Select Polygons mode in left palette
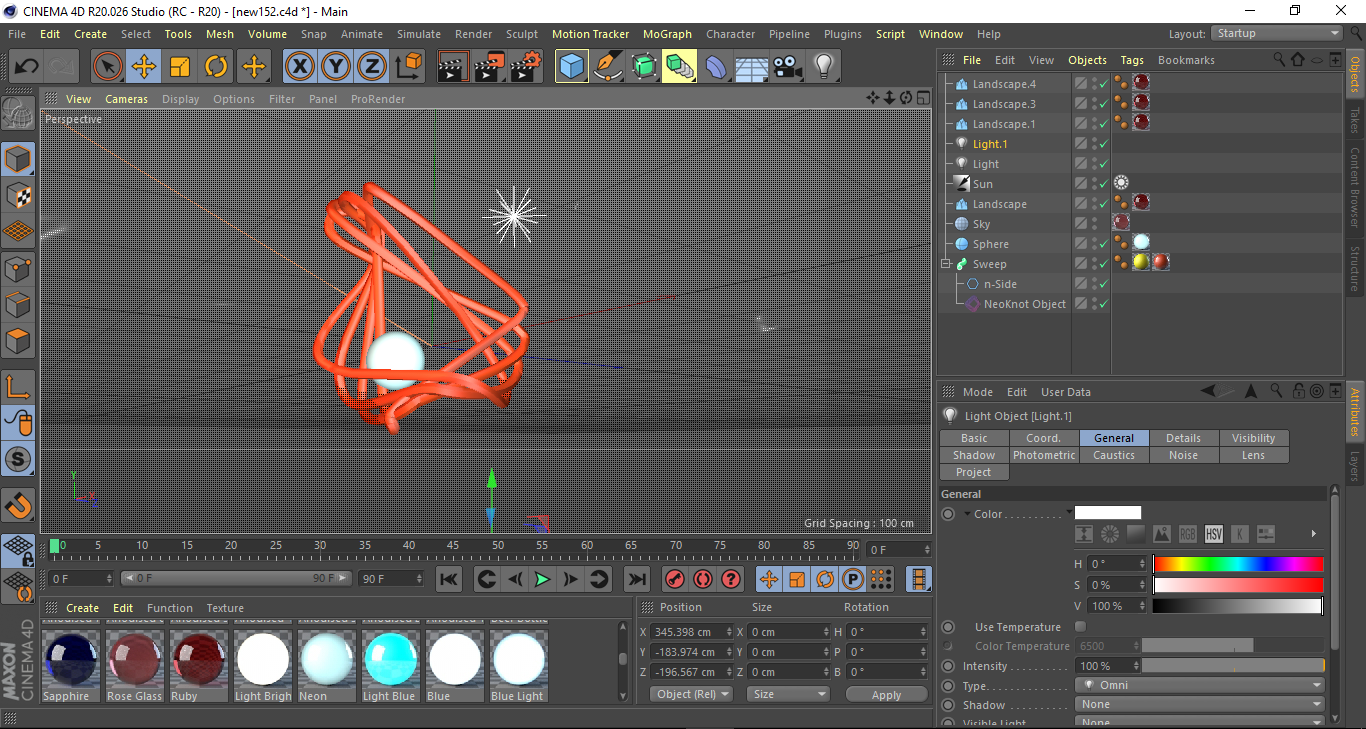 click(x=18, y=340)
